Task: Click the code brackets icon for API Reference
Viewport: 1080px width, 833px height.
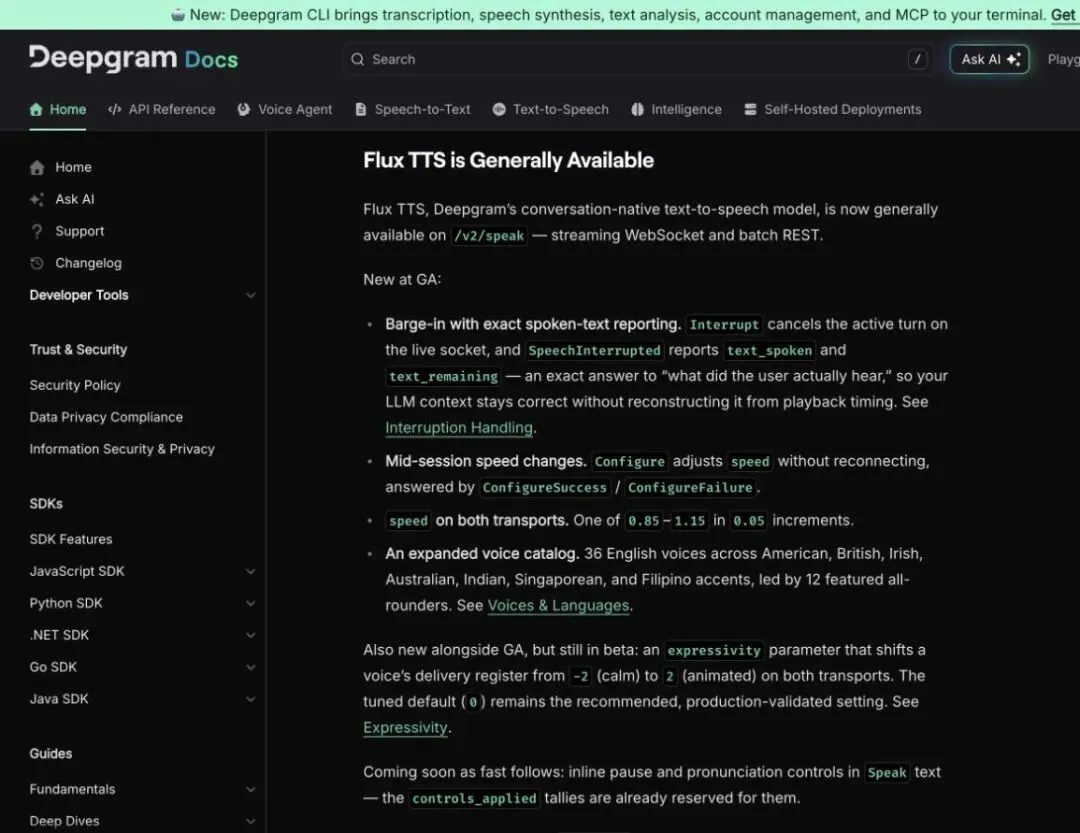Action: click(114, 109)
